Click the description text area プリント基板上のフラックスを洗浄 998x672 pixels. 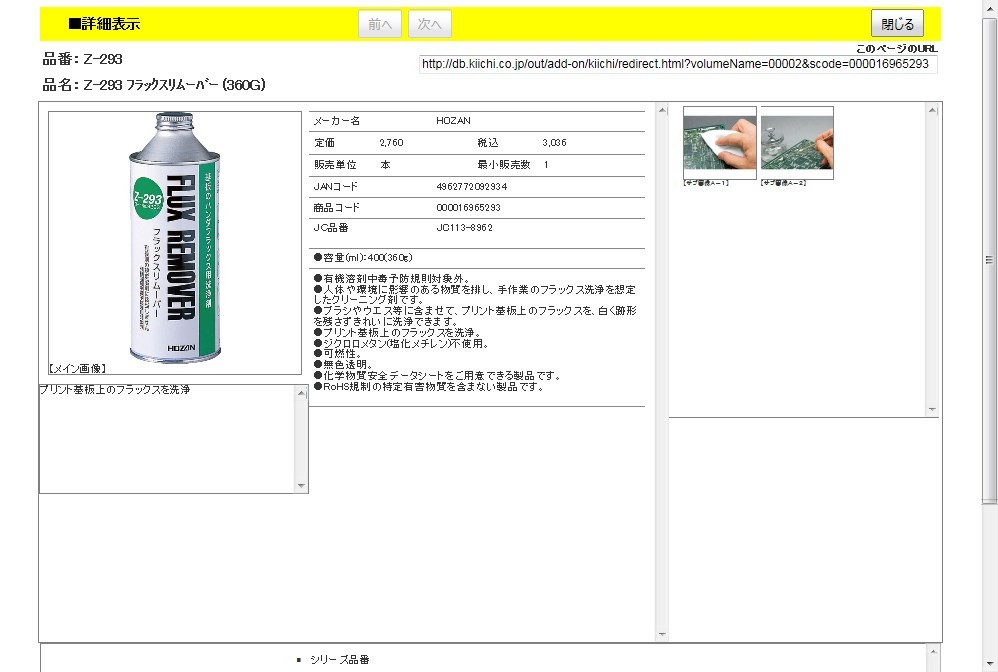point(167,438)
